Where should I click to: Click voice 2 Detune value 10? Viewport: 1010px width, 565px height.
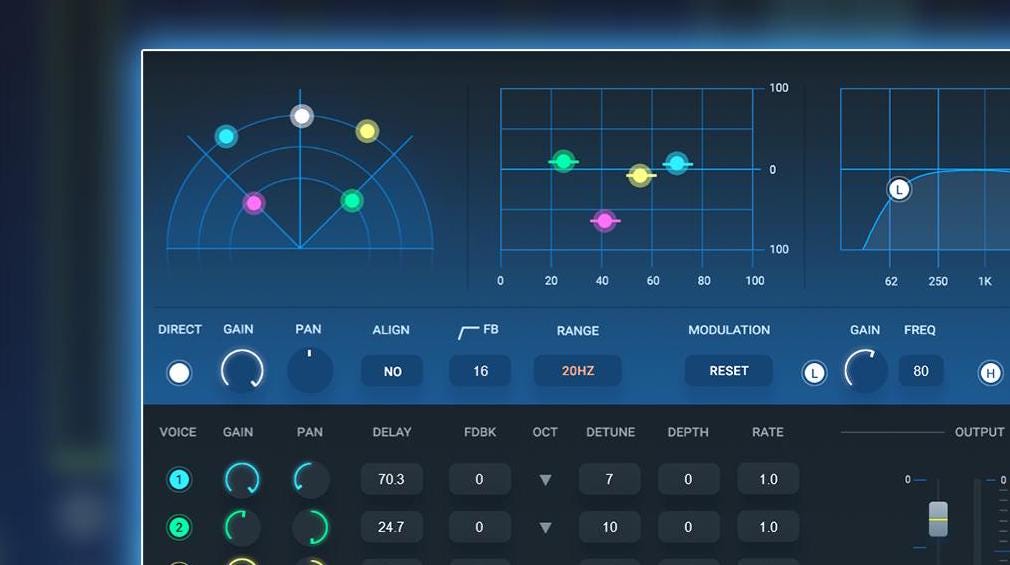pyautogui.click(x=609, y=527)
